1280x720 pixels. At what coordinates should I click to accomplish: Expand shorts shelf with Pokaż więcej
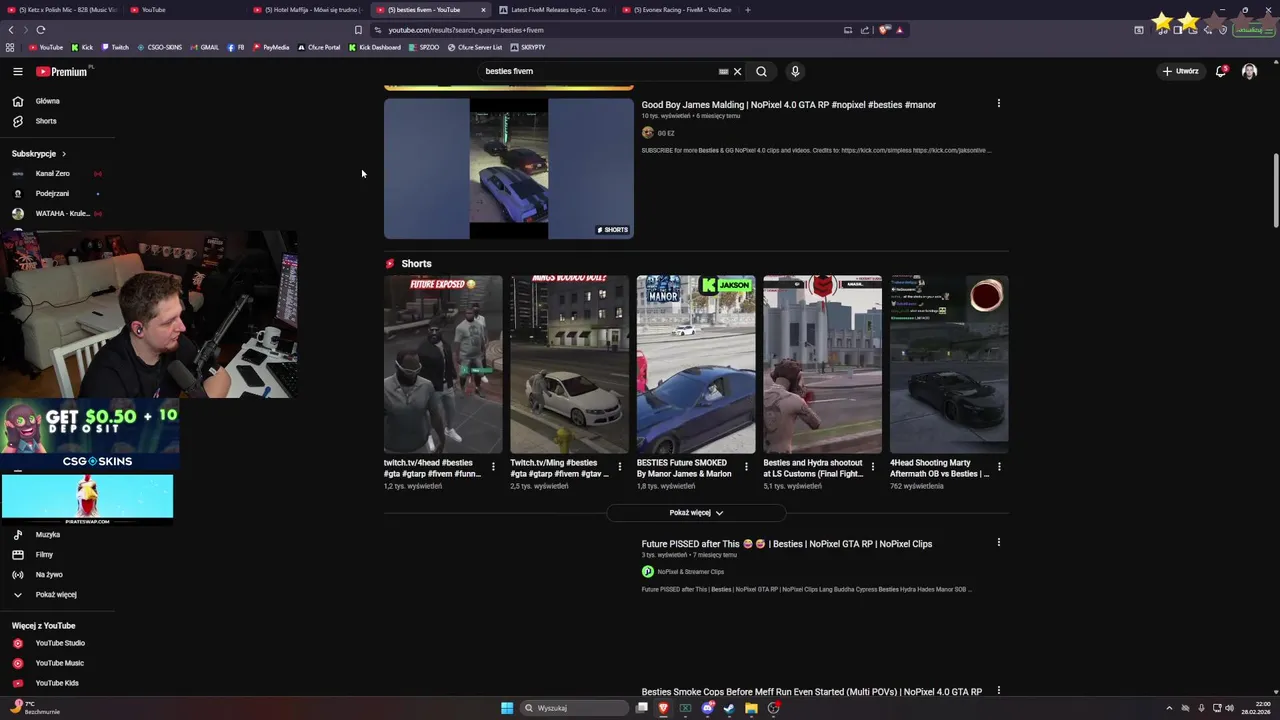[x=696, y=513]
